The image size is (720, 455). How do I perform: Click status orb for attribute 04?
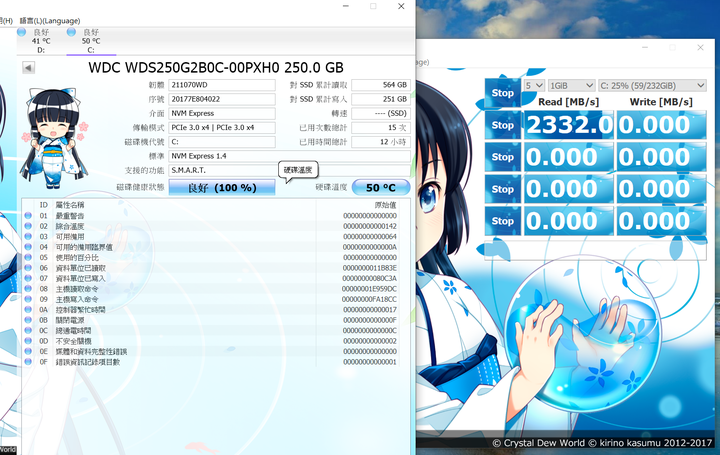pos(28,247)
